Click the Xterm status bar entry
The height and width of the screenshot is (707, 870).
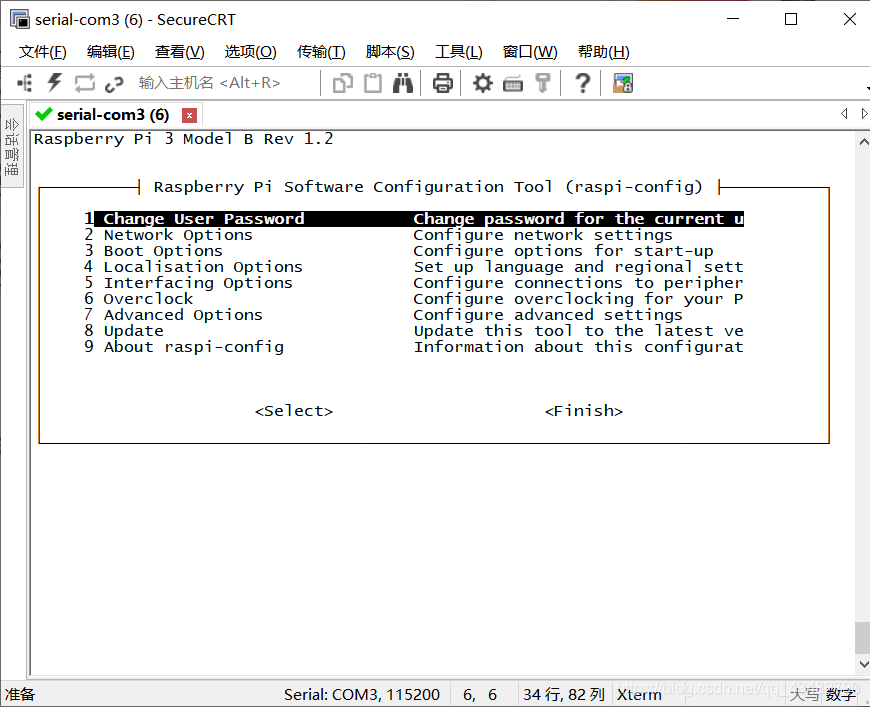pyautogui.click(x=639, y=695)
